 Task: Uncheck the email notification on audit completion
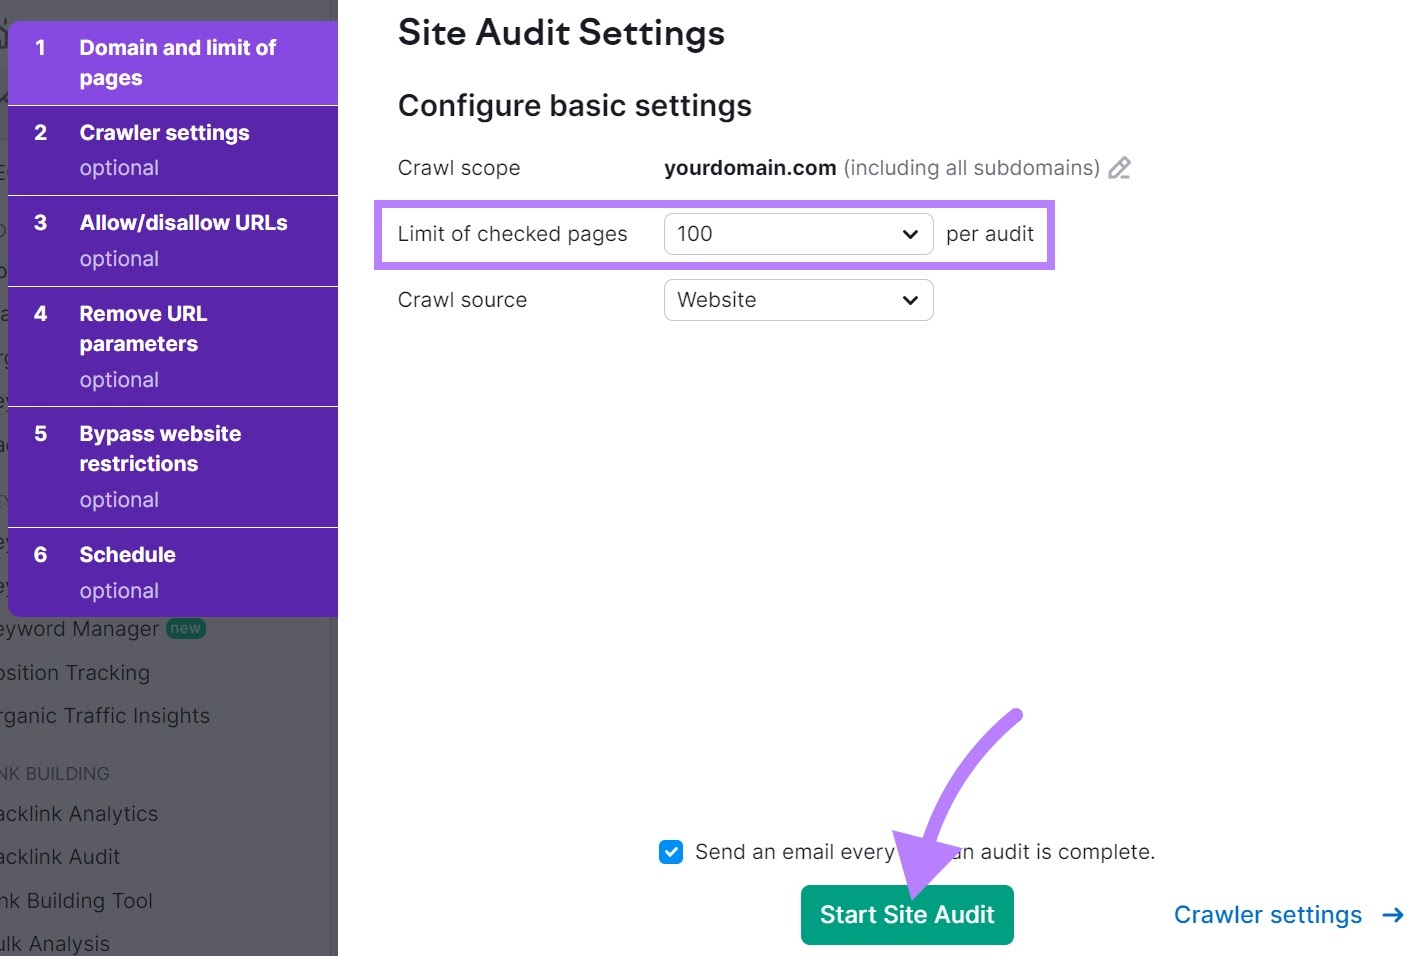[x=671, y=851]
